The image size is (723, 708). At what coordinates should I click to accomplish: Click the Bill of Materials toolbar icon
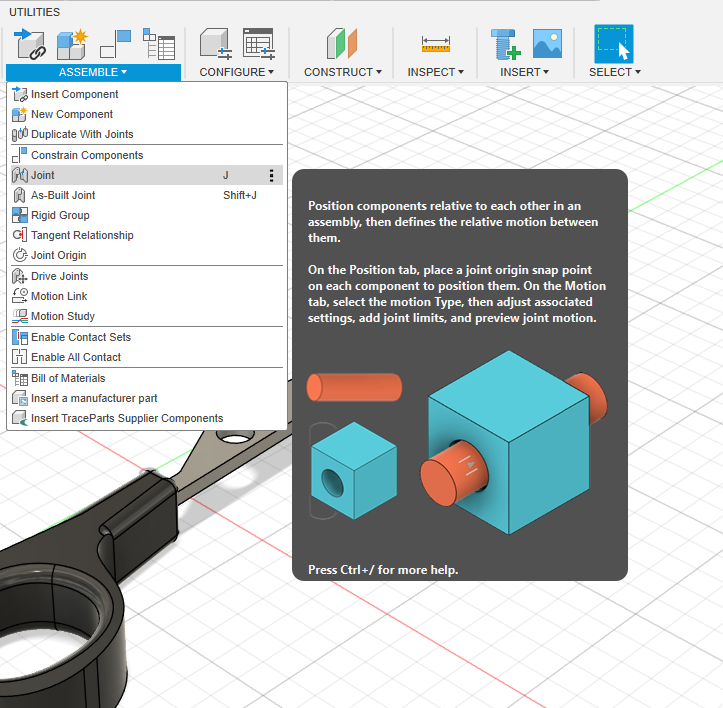coord(158,43)
